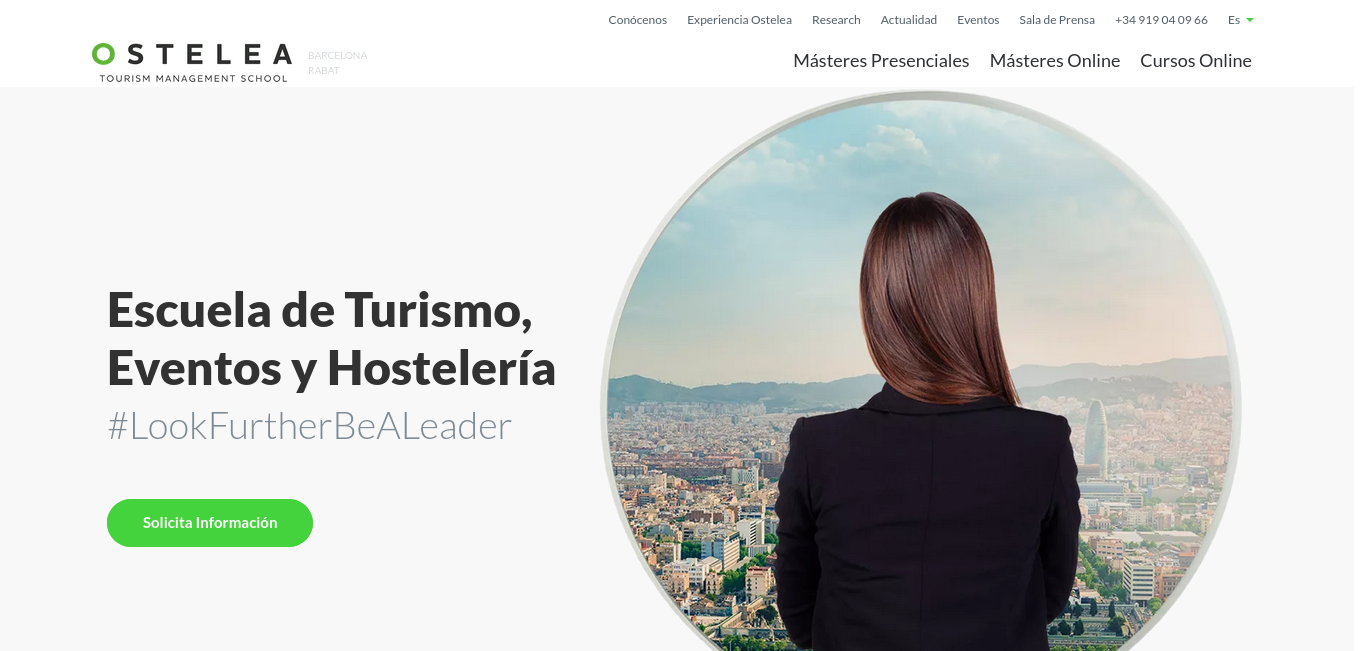This screenshot has width=1366, height=651.
Task: Click the Barcelona Rabat campus label
Action: [337, 63]
